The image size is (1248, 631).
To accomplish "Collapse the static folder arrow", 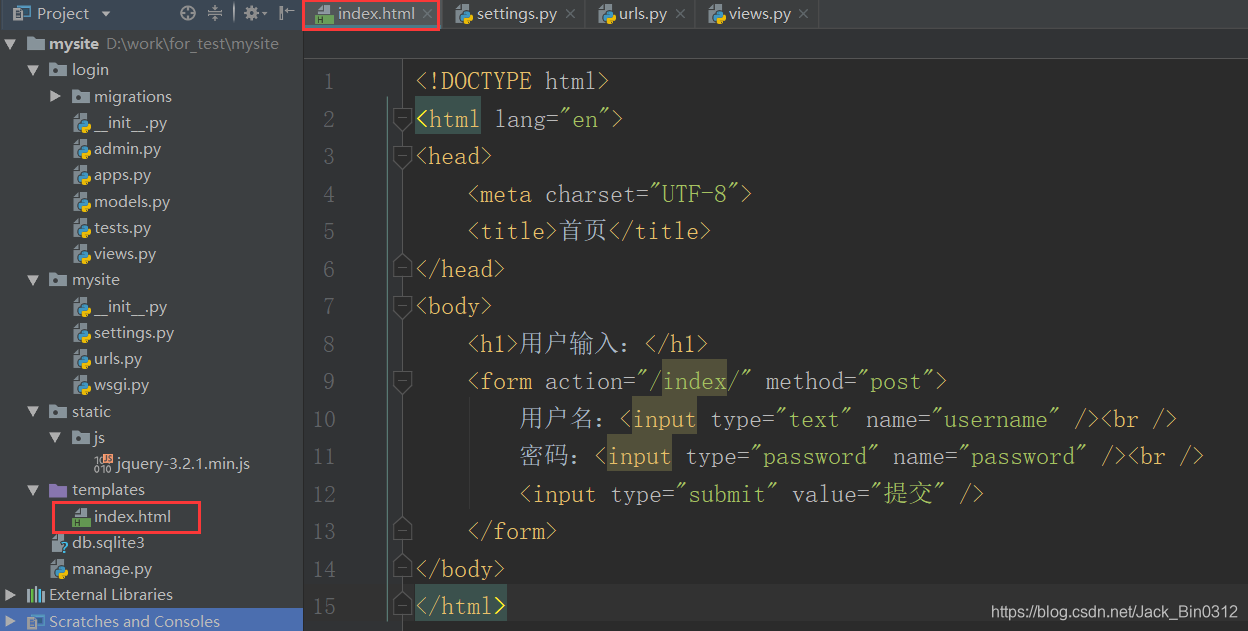I will [33, 411].
